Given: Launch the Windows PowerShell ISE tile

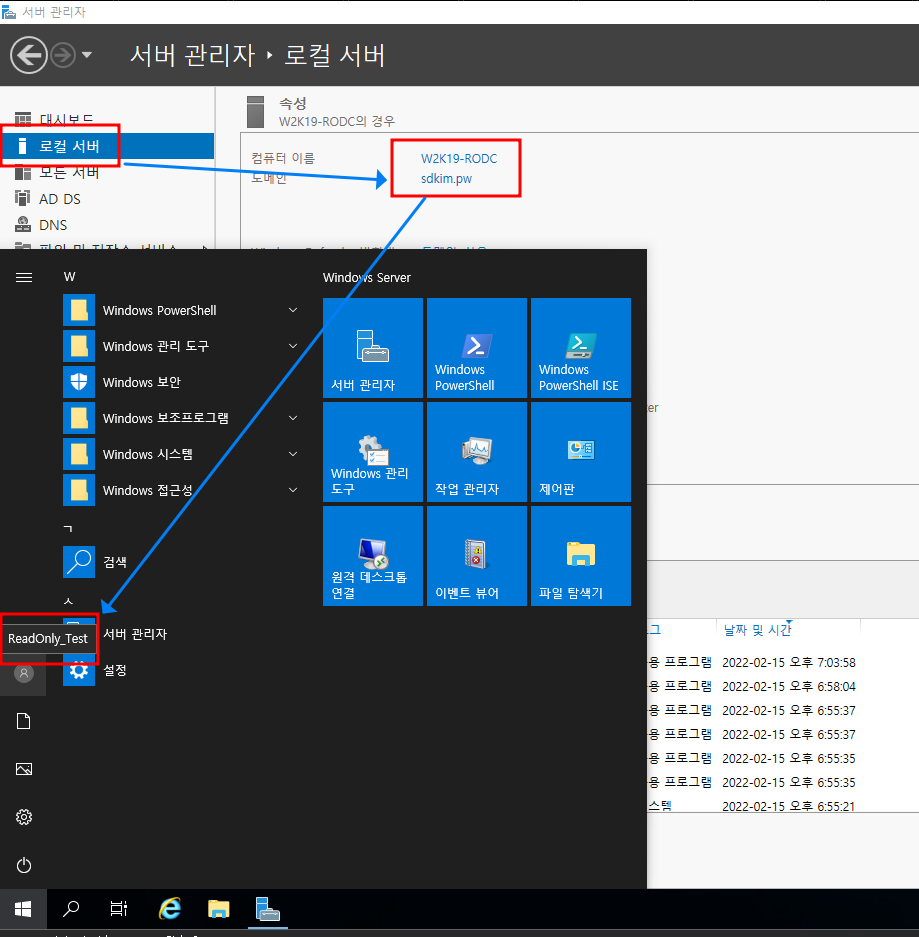Looking at the screenshot, I should (581, 348).
